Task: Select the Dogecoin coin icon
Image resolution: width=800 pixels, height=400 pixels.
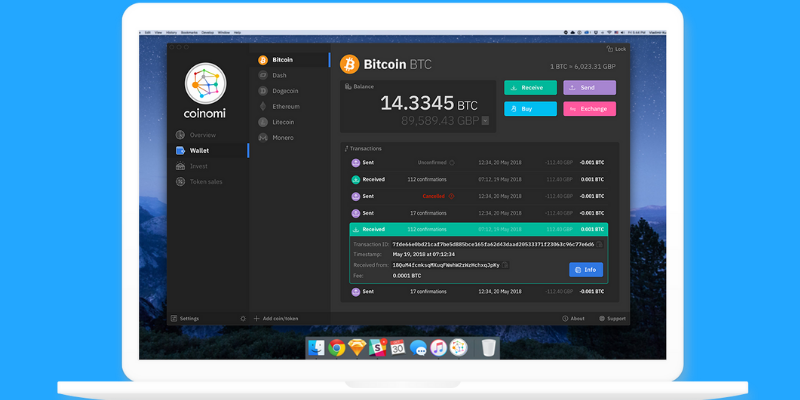Action: pyautogui.click(x=263, y=91)
